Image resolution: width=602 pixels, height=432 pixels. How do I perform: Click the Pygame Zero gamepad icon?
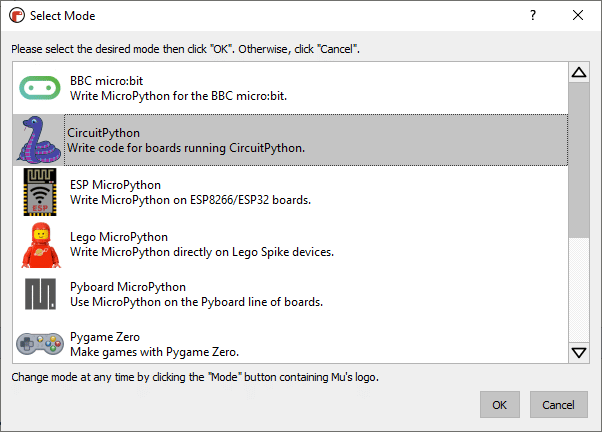point(40,344)
